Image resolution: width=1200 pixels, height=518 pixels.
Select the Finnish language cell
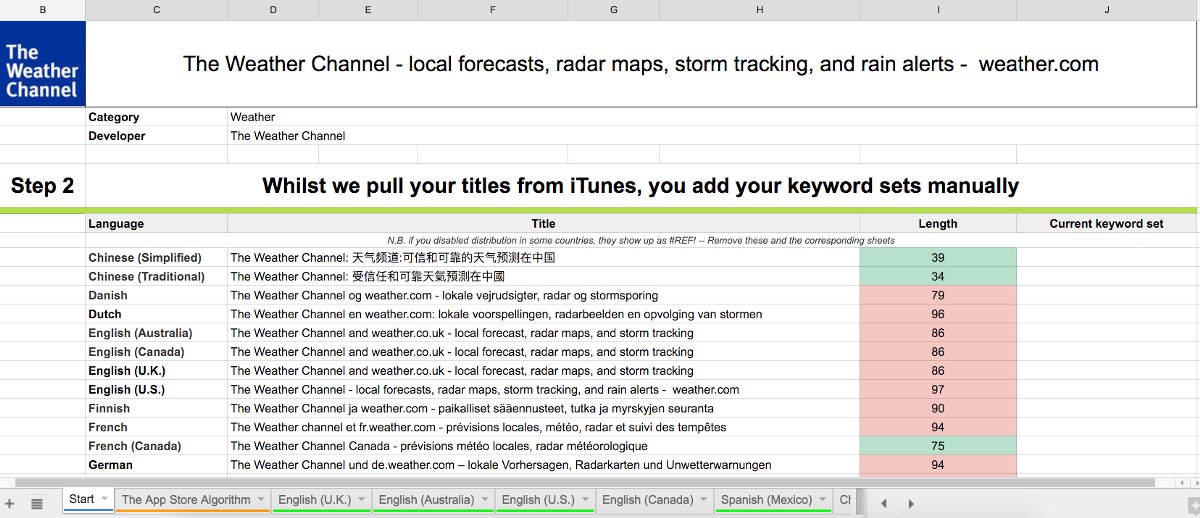[x=156, y=409]
